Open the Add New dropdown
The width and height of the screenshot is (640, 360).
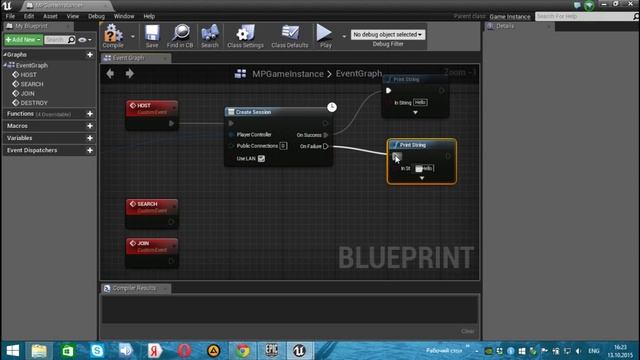[x=23, y=40]
